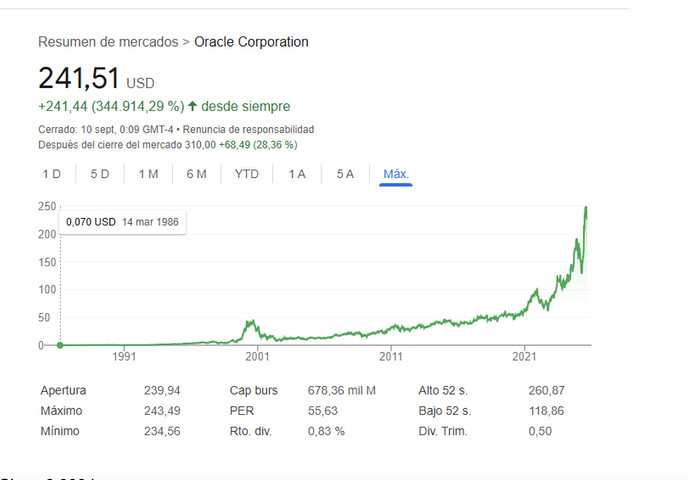The height and width of the screenshot is (480, 690).
Task: Select the YTD range tab
Action: click(x=246, y=174)
